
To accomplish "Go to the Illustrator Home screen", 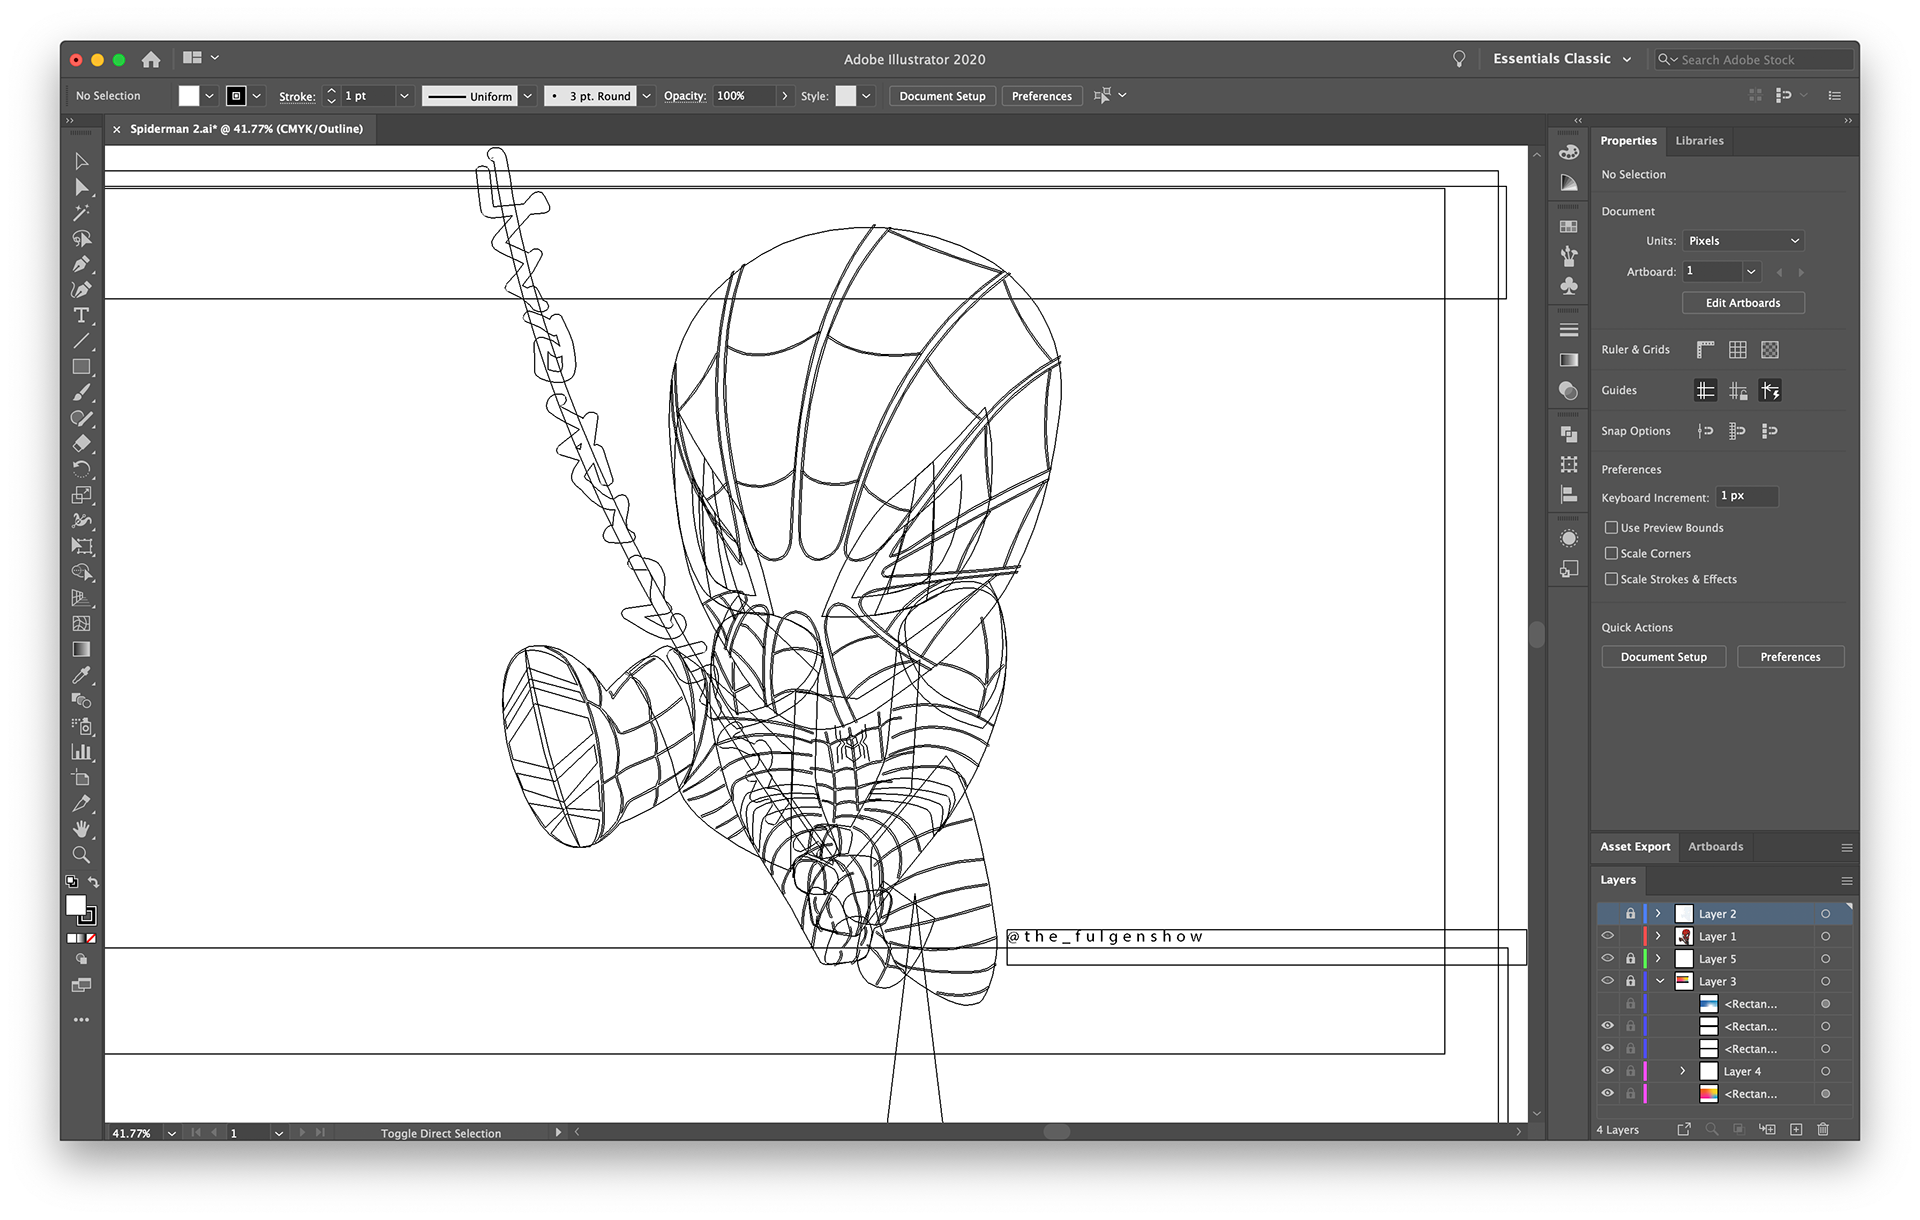I will [x=151, y=59].
